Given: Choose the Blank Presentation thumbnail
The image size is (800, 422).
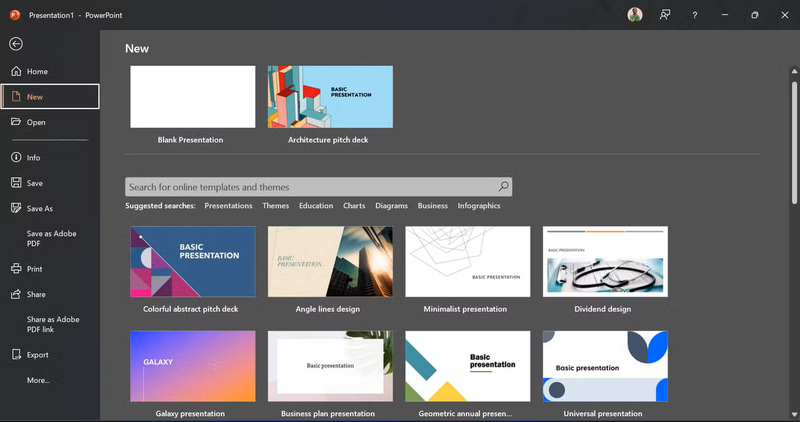Looking at the screenshot, I should tap(193, 97).
